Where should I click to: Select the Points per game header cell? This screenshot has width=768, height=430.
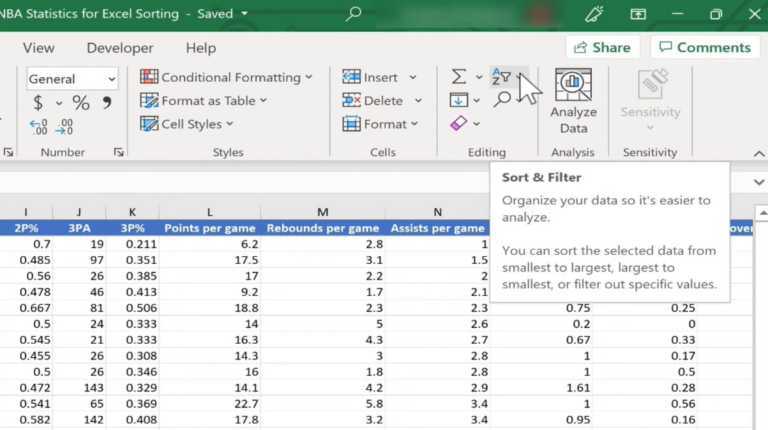pyautogui.click(x=210, y=228)
